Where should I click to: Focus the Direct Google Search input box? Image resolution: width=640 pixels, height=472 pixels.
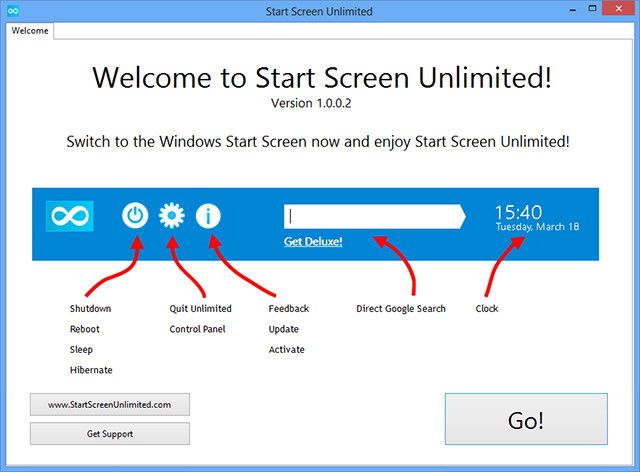(x=375, y=216)
